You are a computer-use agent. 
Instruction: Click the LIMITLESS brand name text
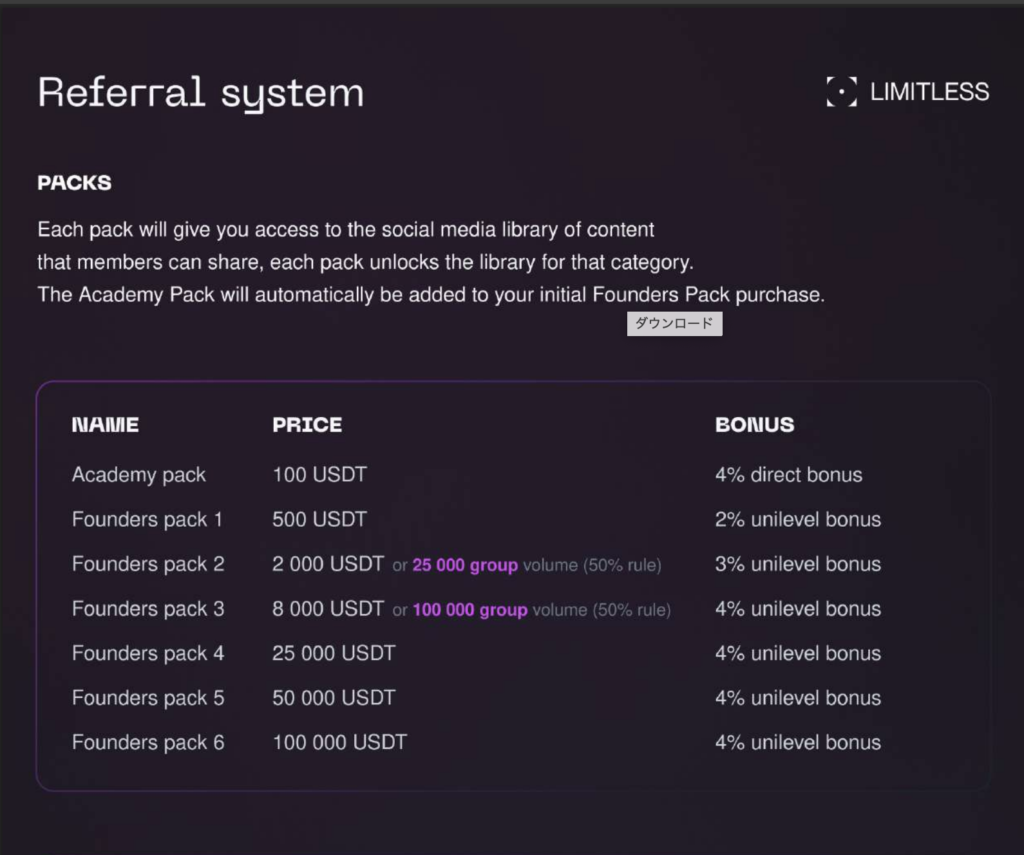pos(929,92)
